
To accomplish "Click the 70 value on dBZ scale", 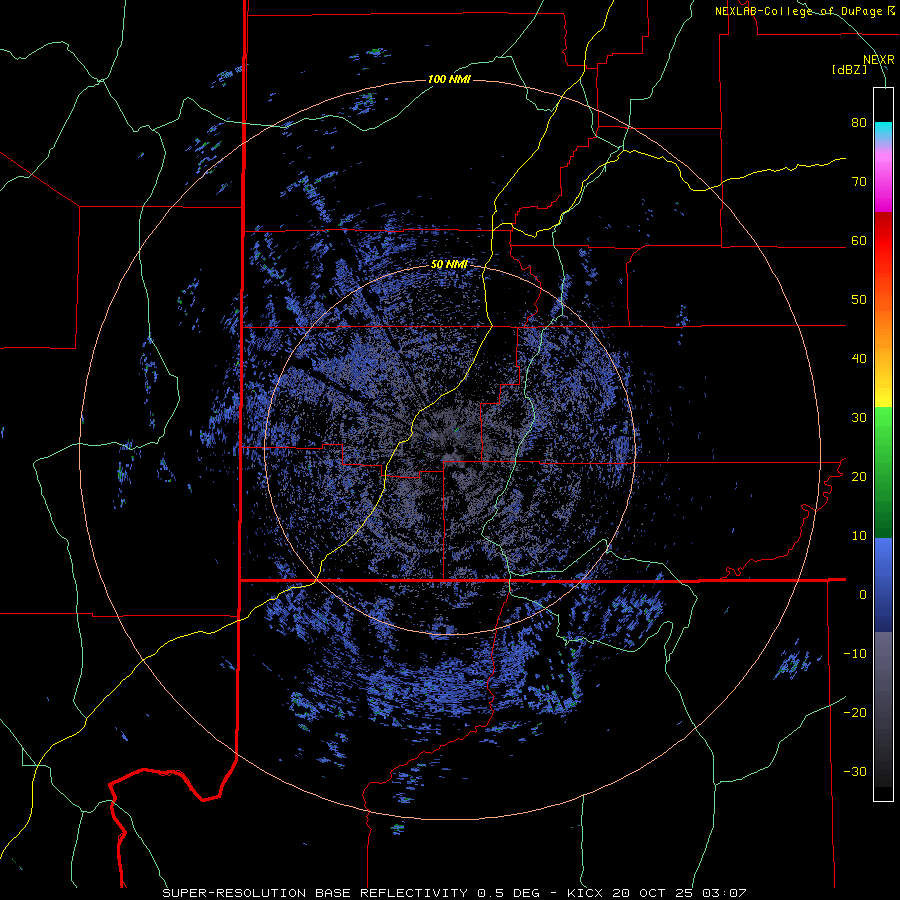I will pyautogui.click(x=859, y=182).
